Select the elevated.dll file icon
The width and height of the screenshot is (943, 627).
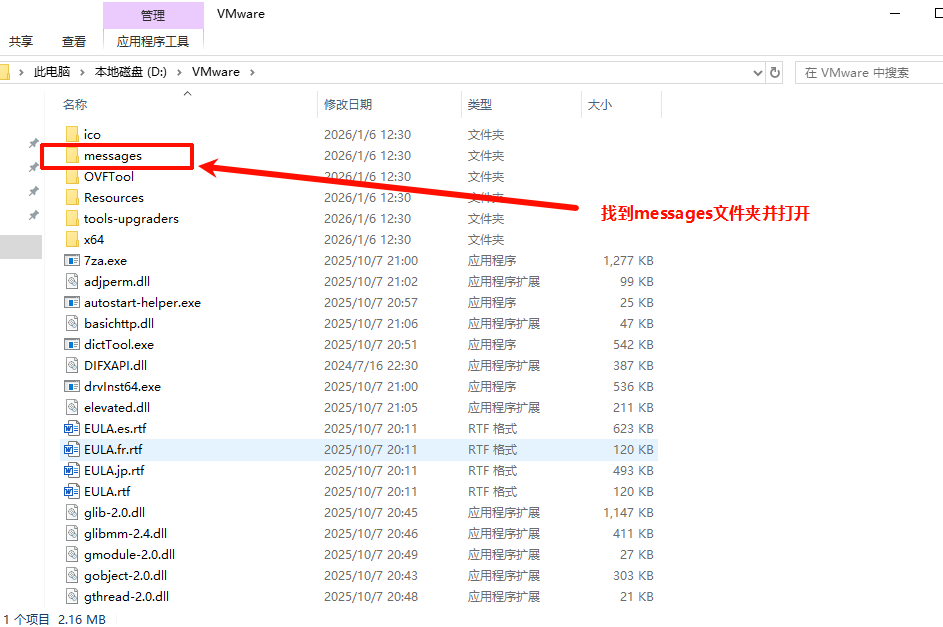pos(72,408)
